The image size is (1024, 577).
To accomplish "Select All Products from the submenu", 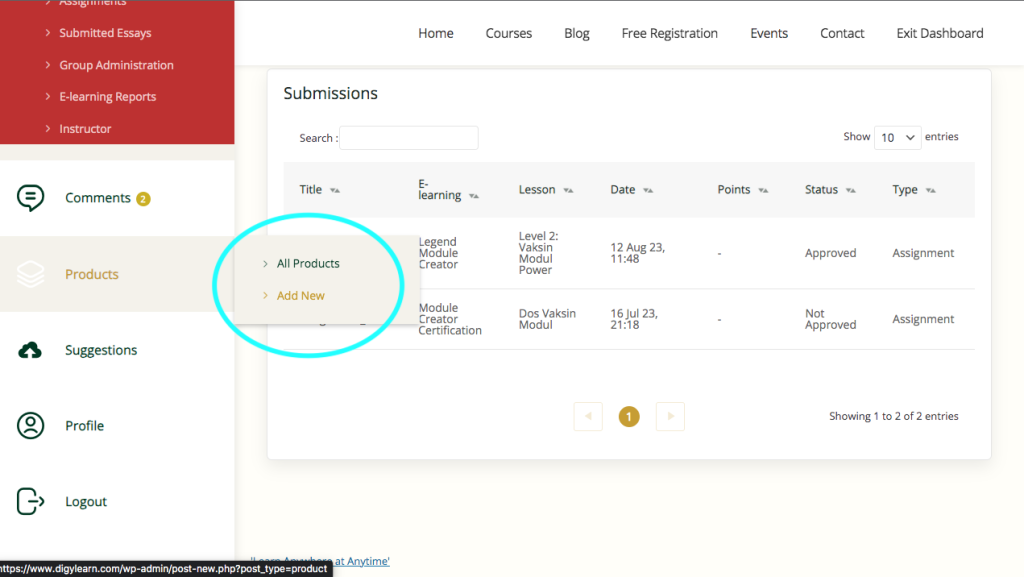I will (308, 264).
